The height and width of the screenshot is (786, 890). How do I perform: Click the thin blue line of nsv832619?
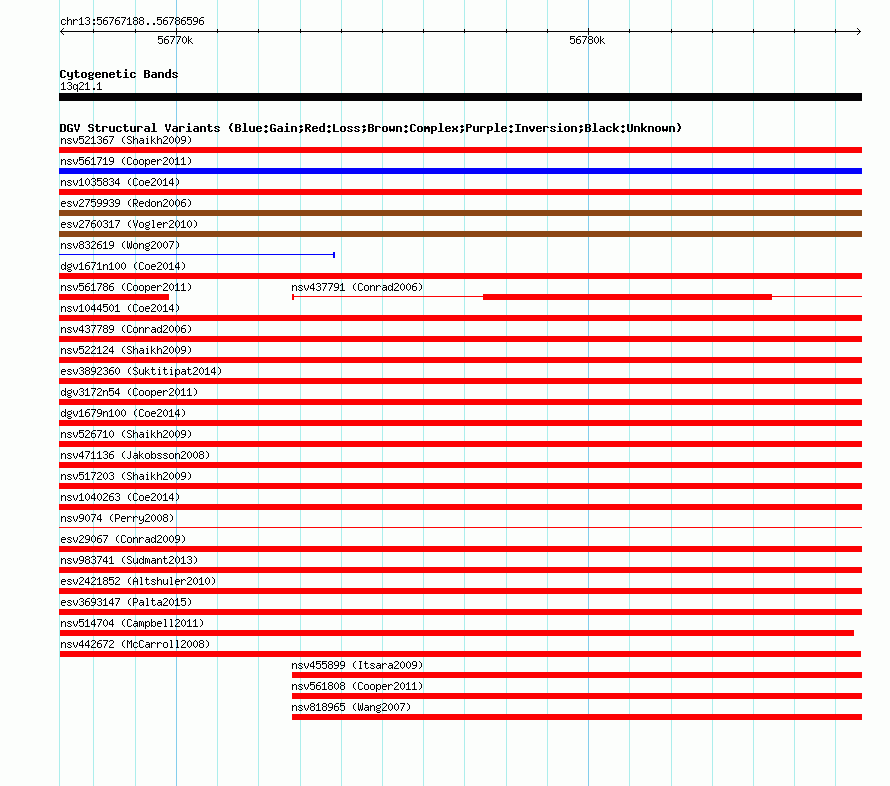197,255
